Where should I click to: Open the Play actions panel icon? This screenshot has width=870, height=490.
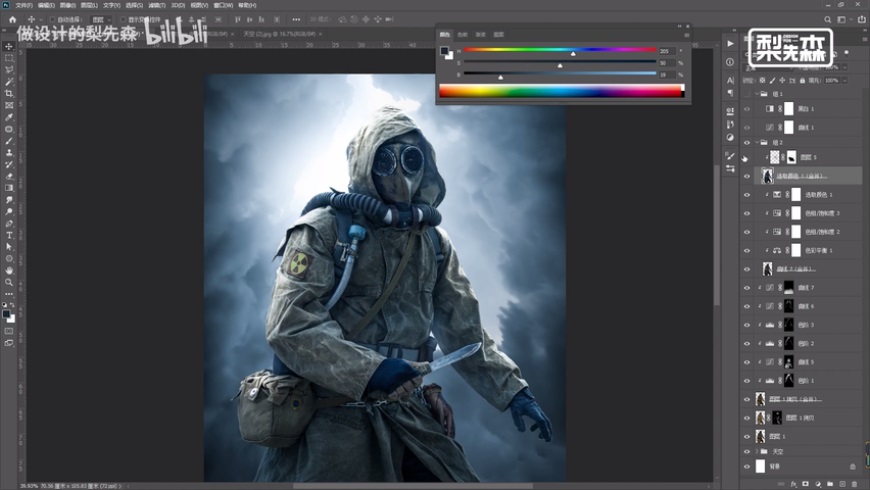point(730,44)
